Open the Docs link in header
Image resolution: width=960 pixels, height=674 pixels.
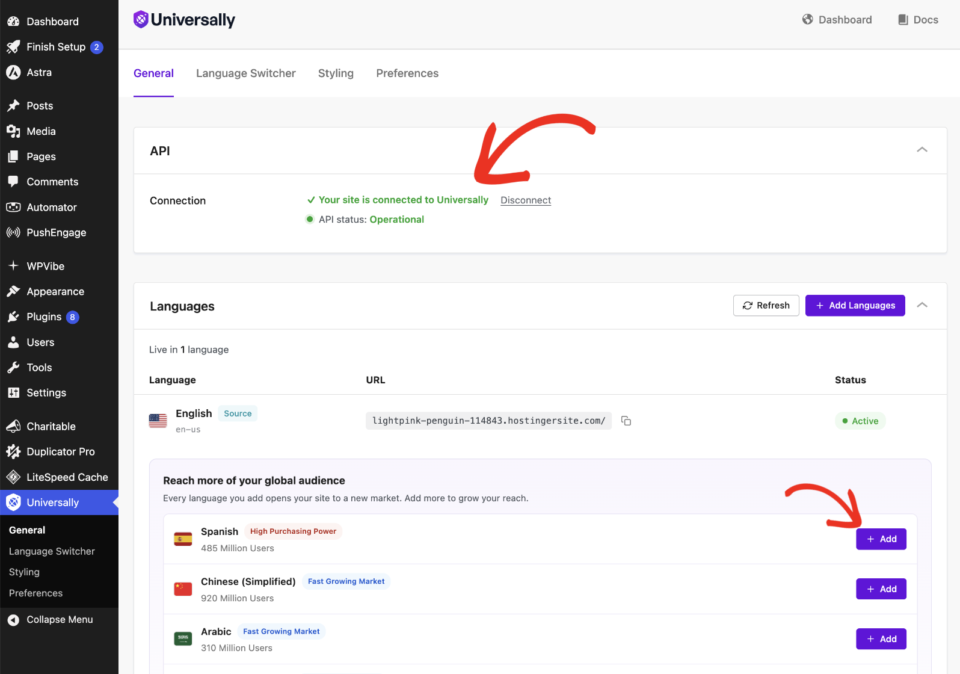[x=918, y=20]
